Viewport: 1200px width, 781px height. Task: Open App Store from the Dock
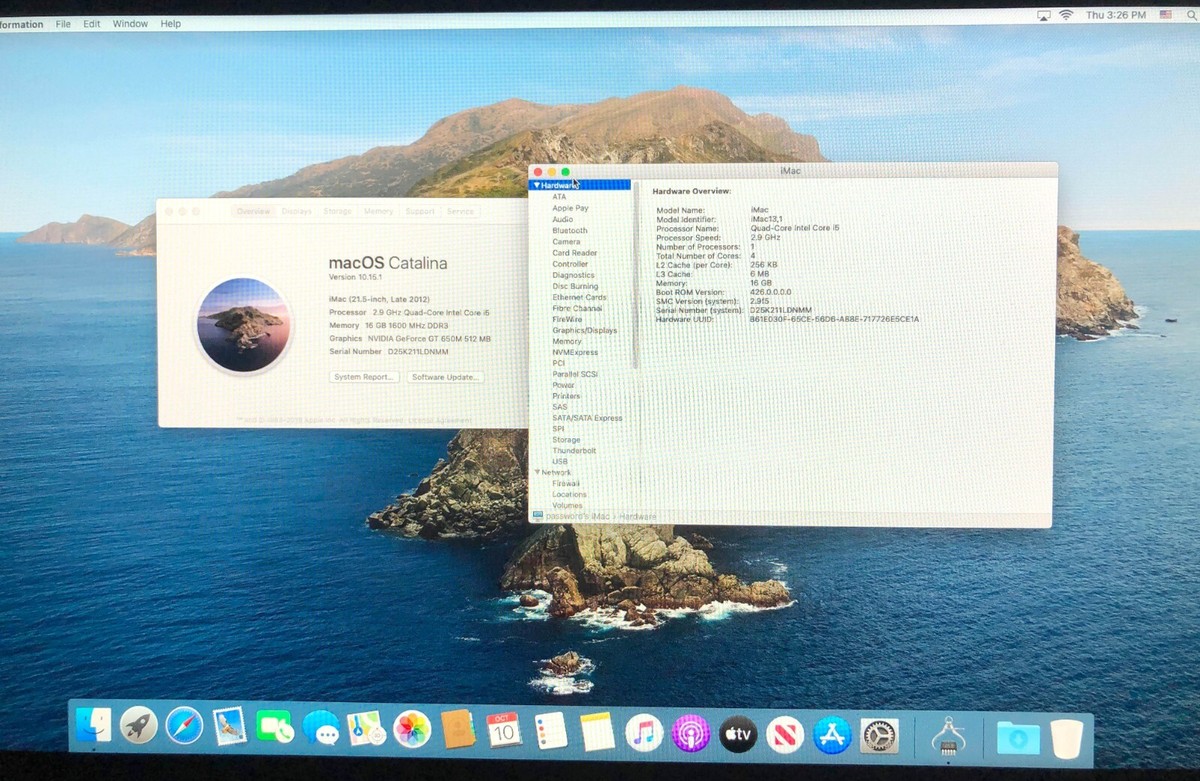(832, 736)
